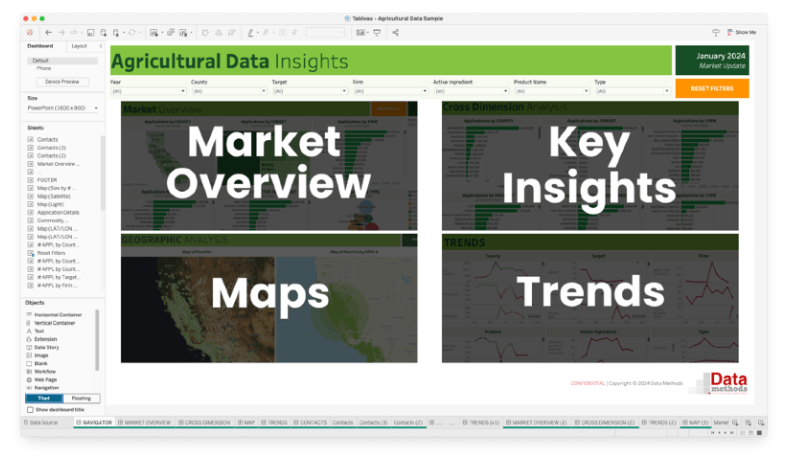Open the Show Me panel

coord(740,33)
